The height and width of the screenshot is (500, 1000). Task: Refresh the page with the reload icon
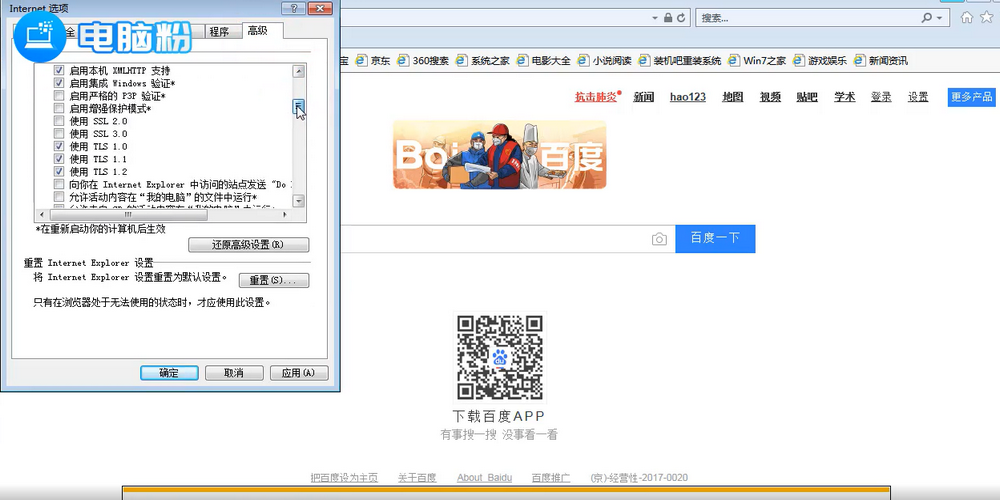(681, 18)
